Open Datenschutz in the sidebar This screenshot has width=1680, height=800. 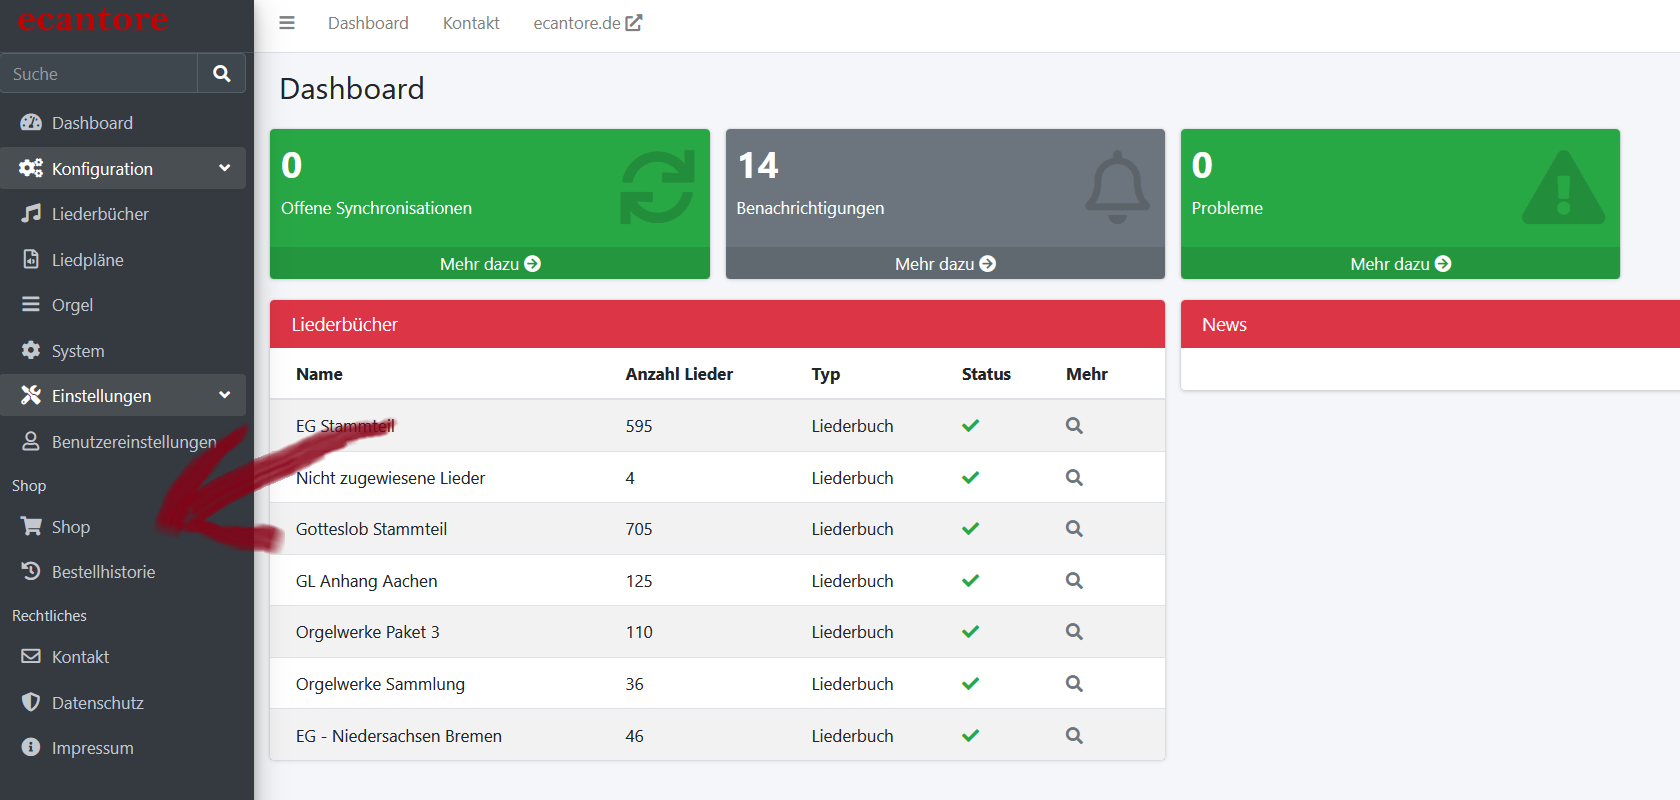[x=123, y=703]
